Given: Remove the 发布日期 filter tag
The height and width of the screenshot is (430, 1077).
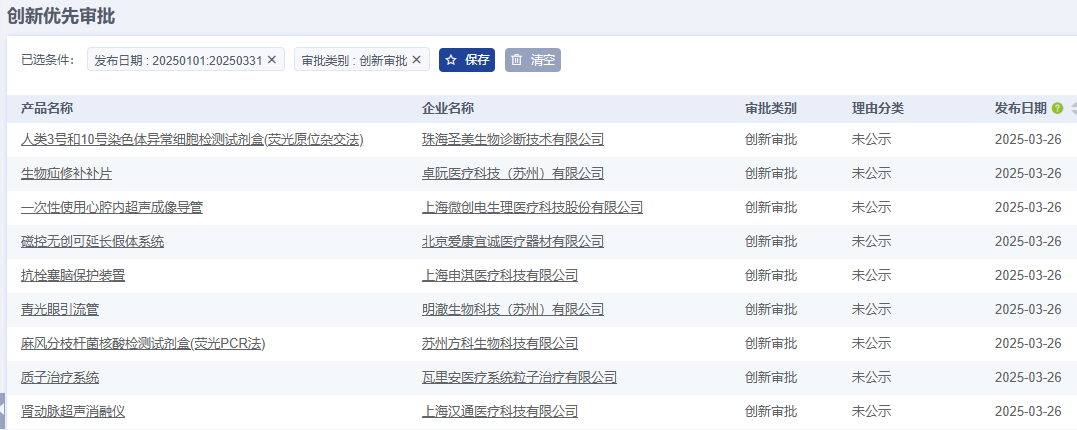Looking at the screenshot, I should click(271, 60).
